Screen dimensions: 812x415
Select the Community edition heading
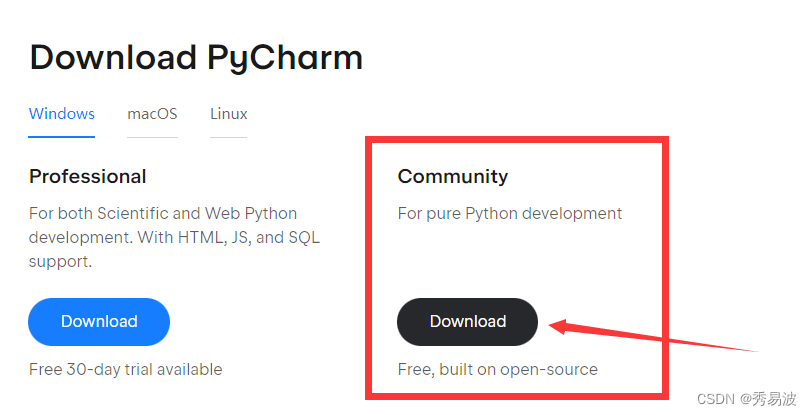coord(452,176)
